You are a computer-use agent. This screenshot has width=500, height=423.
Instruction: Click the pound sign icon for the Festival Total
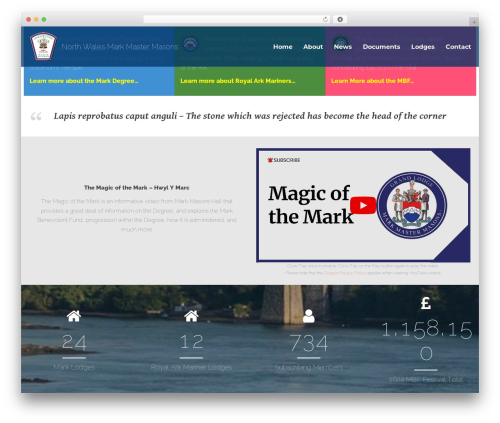[426, 303]
